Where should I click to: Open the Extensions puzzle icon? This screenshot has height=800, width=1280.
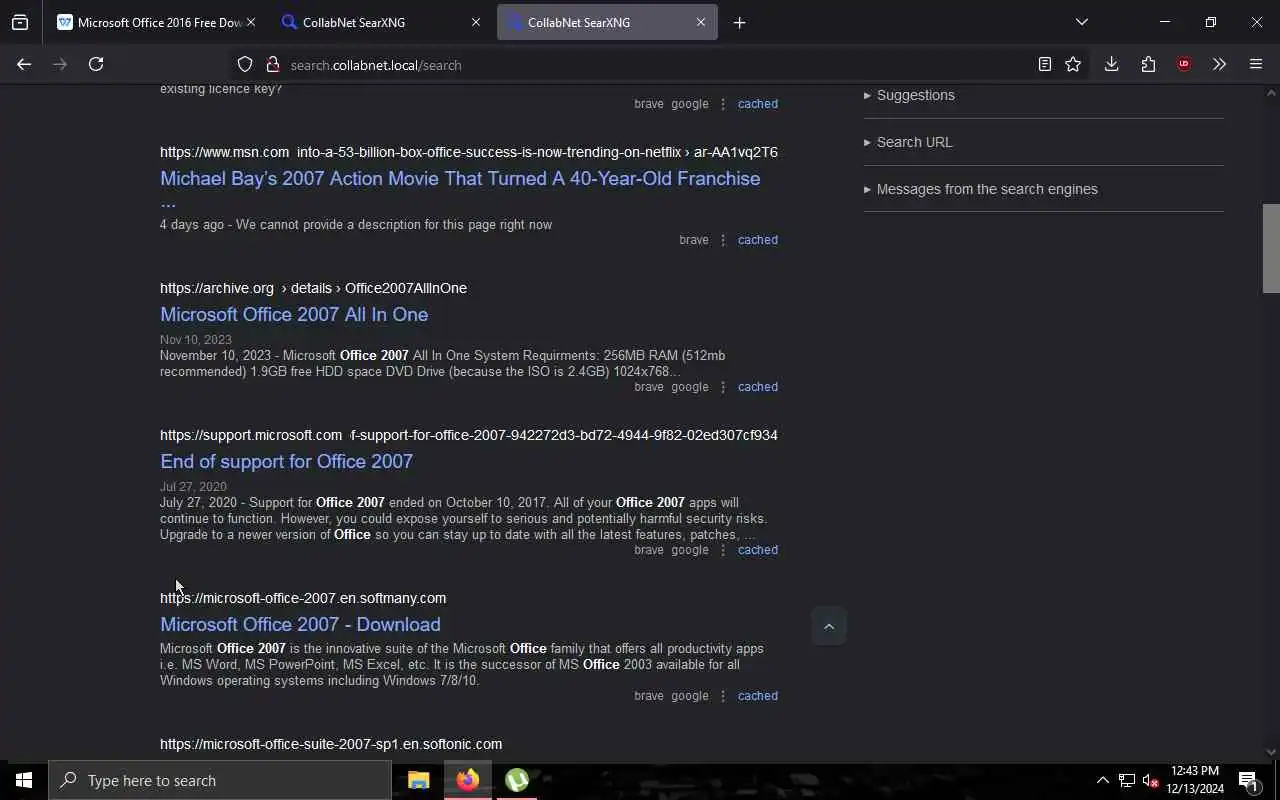pyautogui.click(x=1148, y=64)
